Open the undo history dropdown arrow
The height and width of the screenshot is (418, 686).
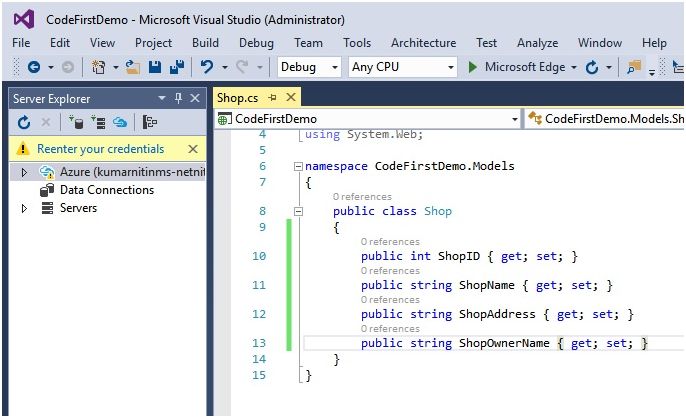[224, 67]
